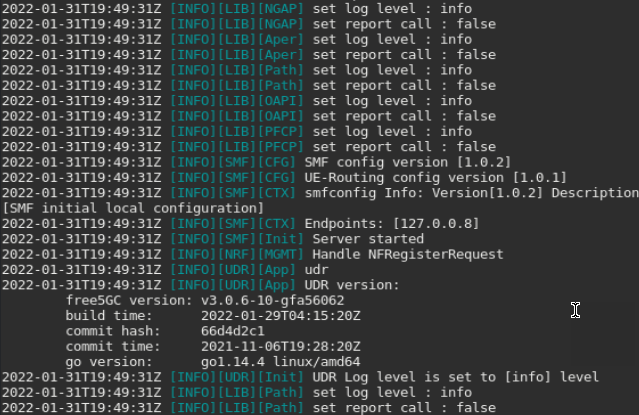Click Handle NFRegisterRequest log message
Image resolution: width=639 pixels, height=415 pixels.
click(408, 254)
